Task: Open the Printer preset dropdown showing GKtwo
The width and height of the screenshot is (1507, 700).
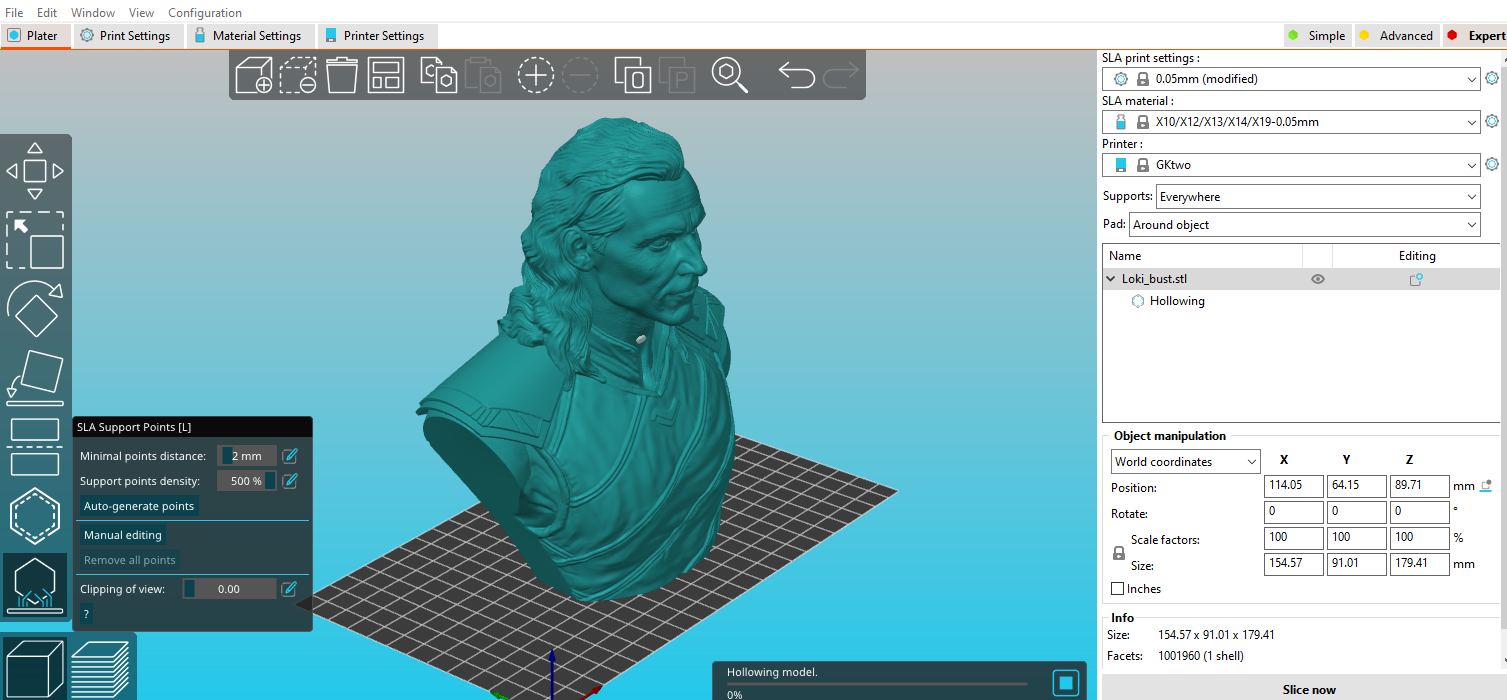Action: [1291, 165]
